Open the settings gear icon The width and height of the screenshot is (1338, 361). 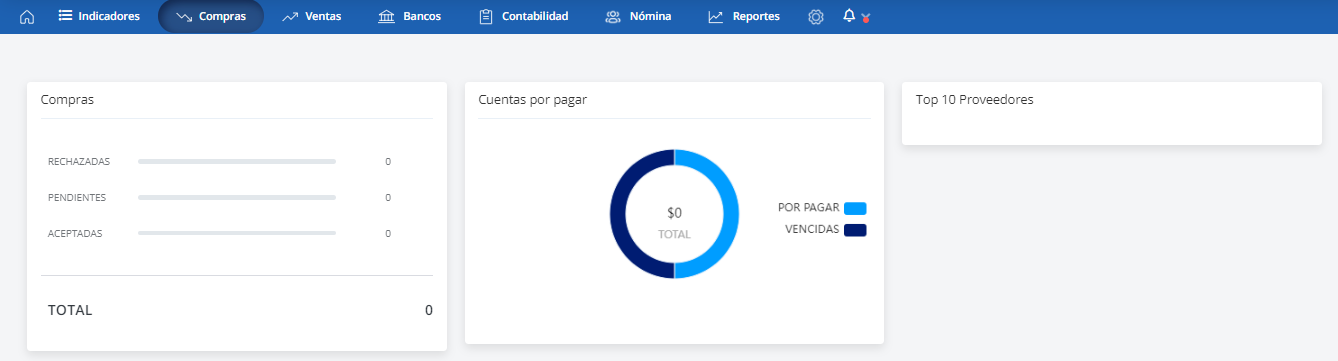click(816, 17)
